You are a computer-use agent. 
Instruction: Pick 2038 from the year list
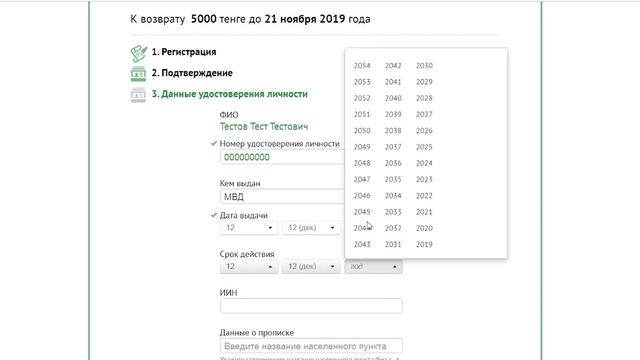pyautogui.click(x=393, y=131)
